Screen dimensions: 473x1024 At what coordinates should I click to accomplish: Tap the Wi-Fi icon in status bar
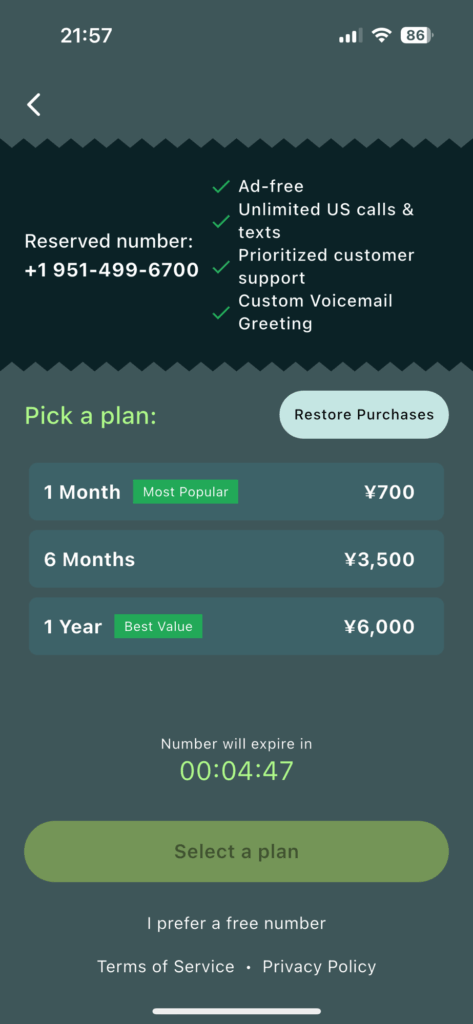[381, 35]
